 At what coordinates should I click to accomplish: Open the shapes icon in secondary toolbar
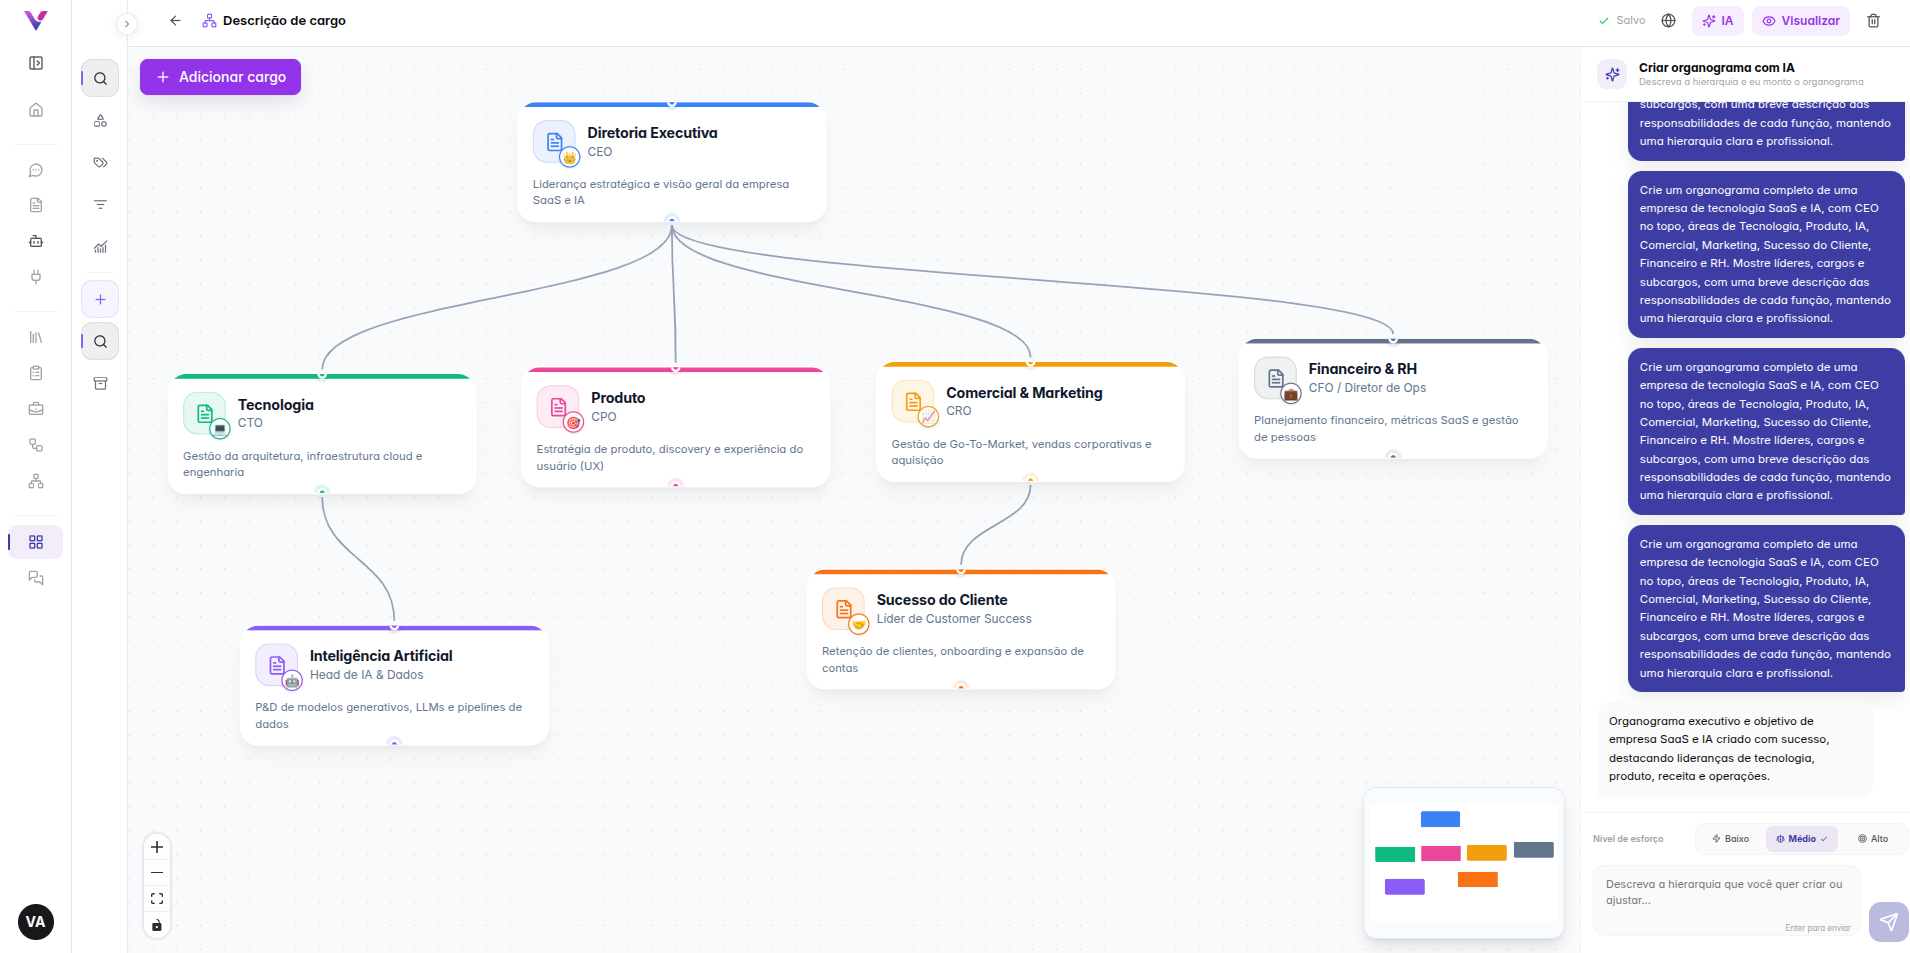coord(100,121)
